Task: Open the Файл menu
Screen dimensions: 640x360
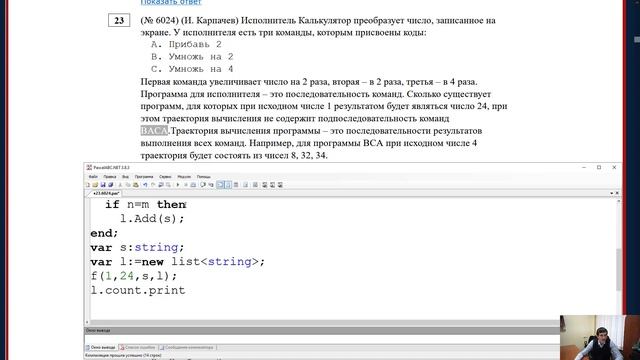Action: coord(93,177)
